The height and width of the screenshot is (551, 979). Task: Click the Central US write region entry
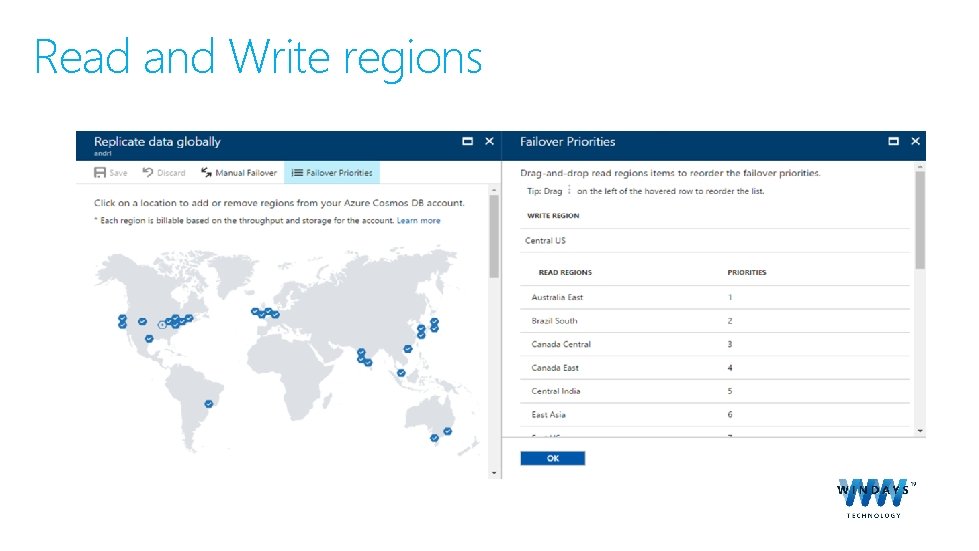click(x=714, y=241)
